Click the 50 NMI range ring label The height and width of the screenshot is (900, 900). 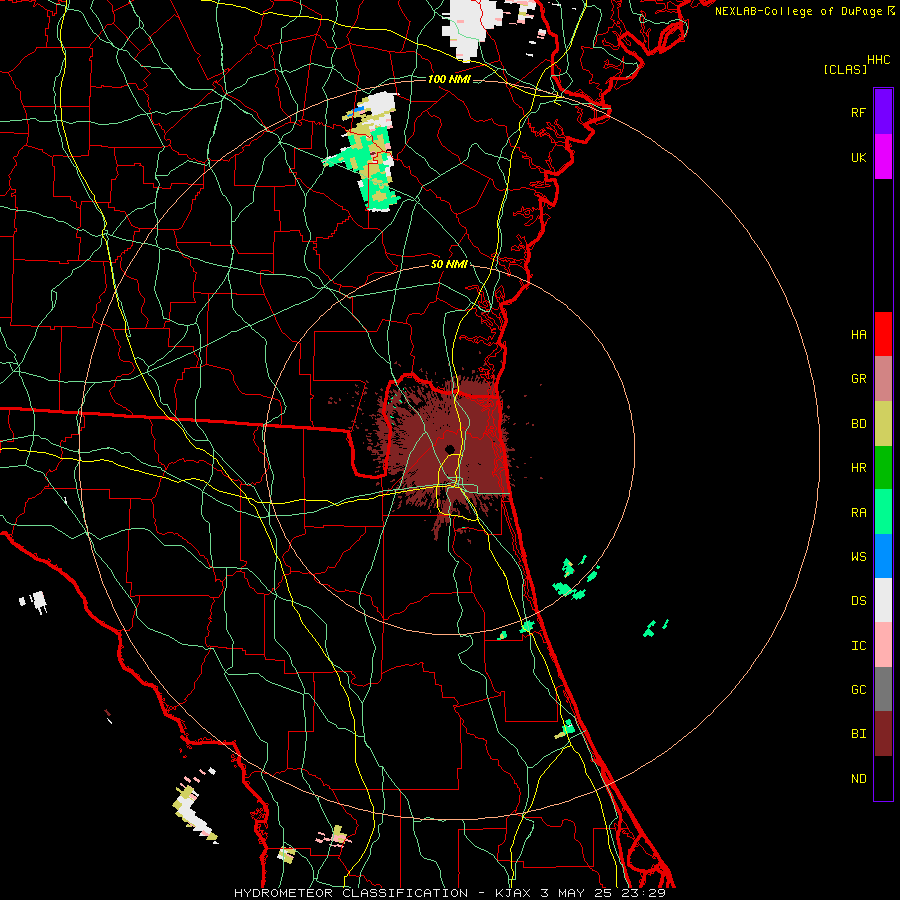coord(449,264)
